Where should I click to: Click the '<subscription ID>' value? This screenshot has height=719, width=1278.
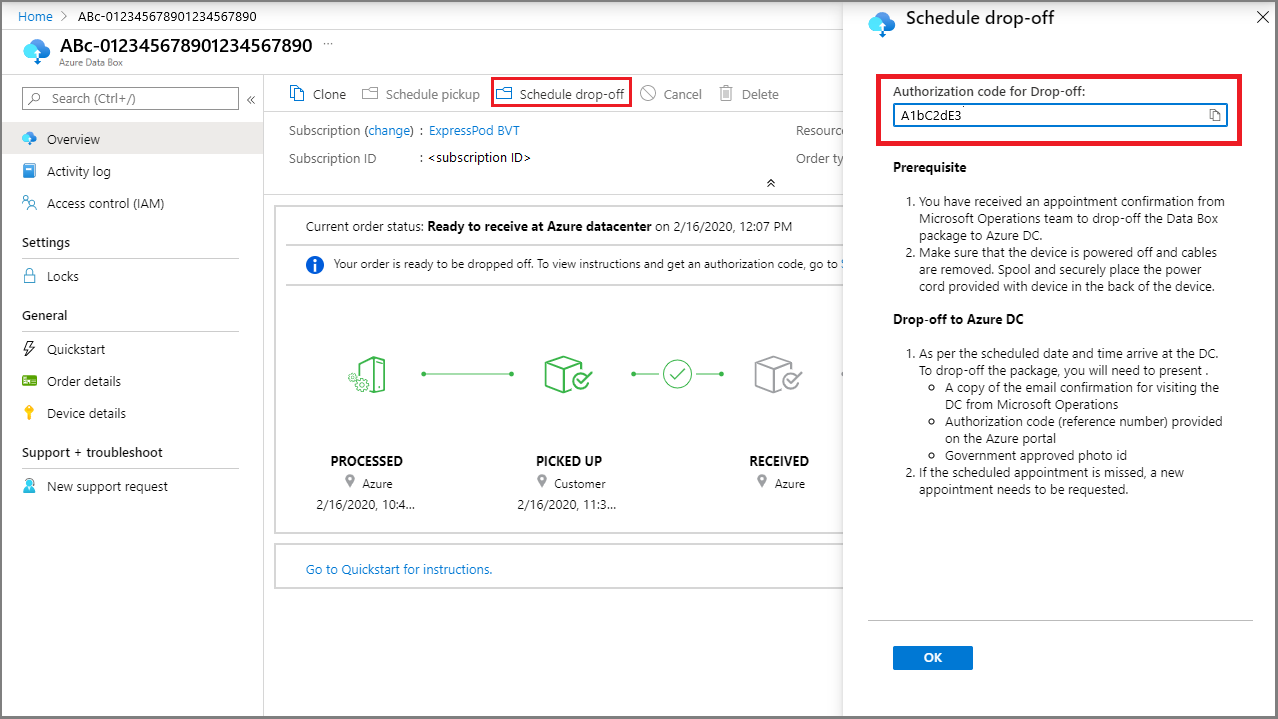coord(479,158)
